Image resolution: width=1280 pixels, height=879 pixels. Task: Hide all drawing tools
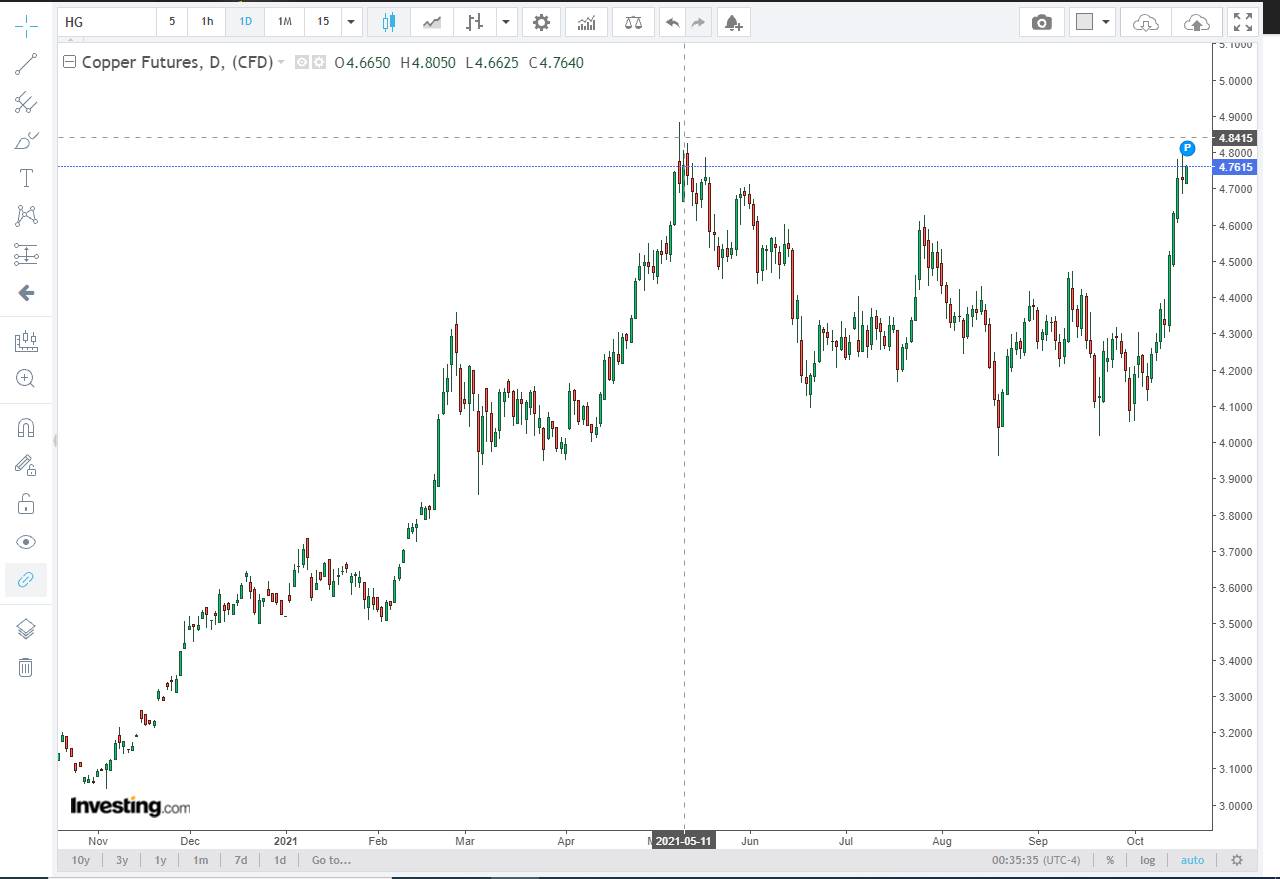point(25,541)
